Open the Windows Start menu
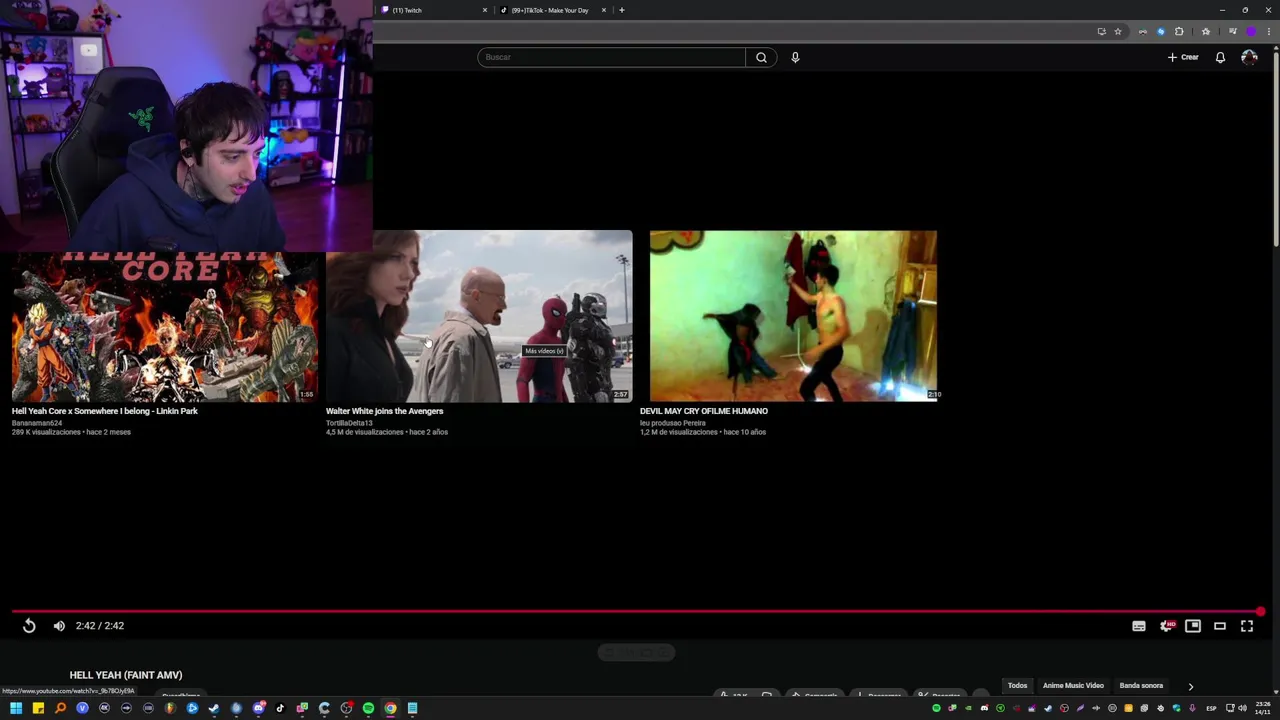 pyautogui.click(x=16, y=708)
